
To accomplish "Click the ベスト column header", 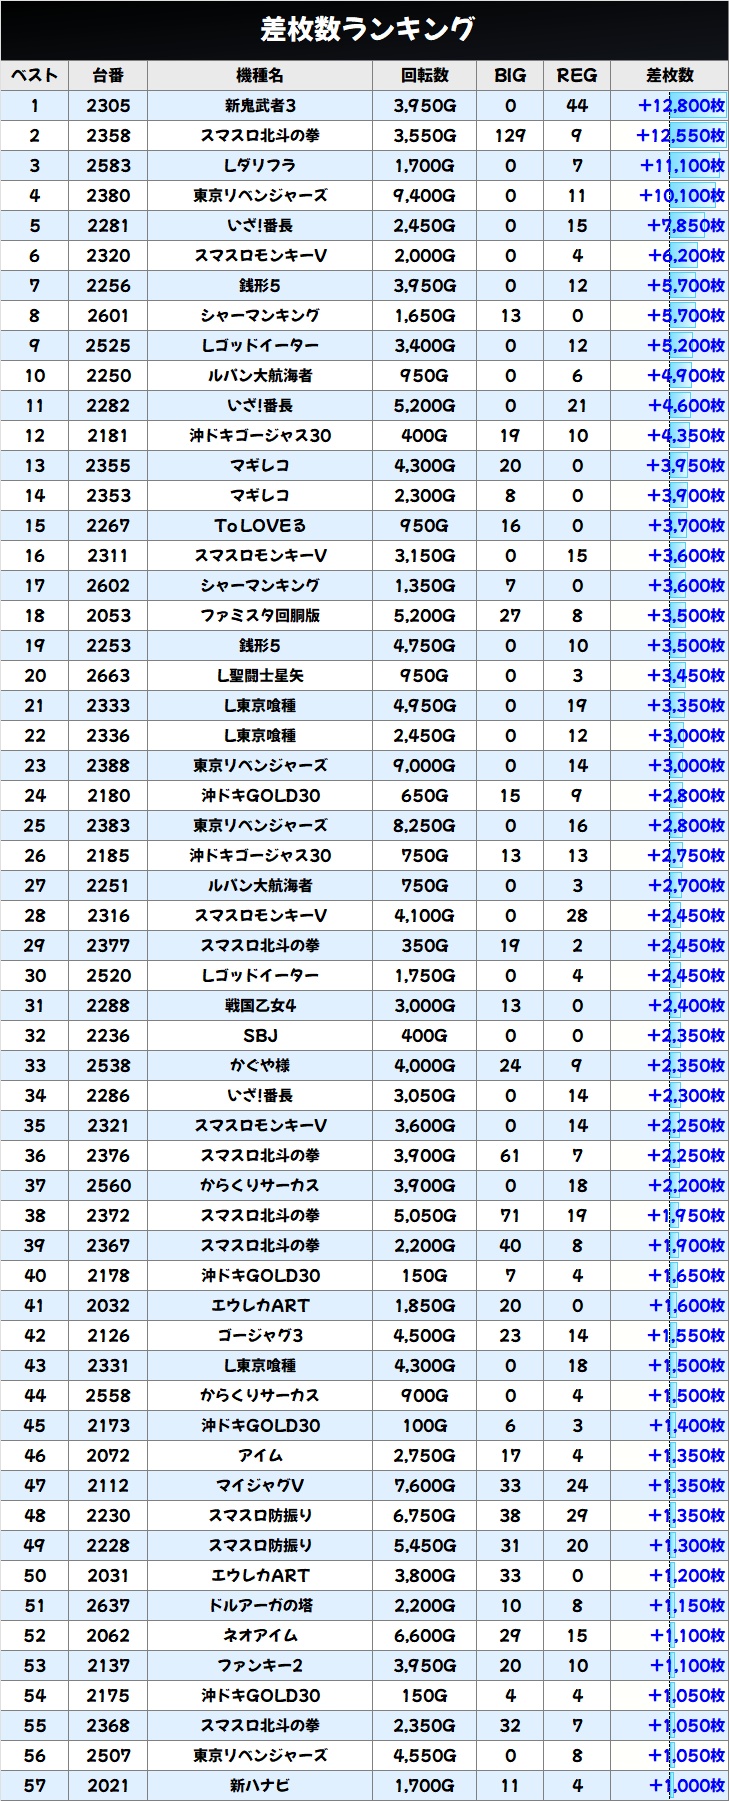I will (34, 76).
